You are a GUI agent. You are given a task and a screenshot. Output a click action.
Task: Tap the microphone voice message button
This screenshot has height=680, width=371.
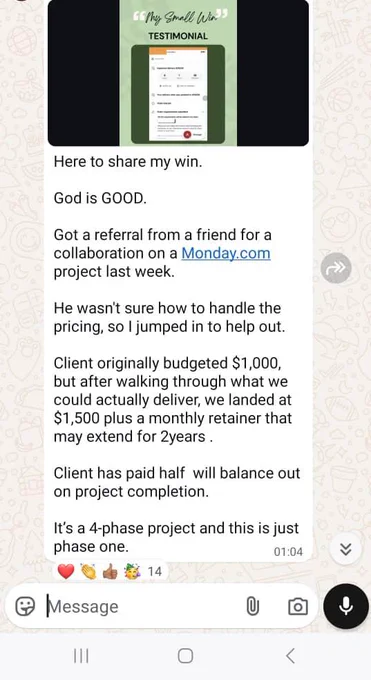tap(346, 606)
